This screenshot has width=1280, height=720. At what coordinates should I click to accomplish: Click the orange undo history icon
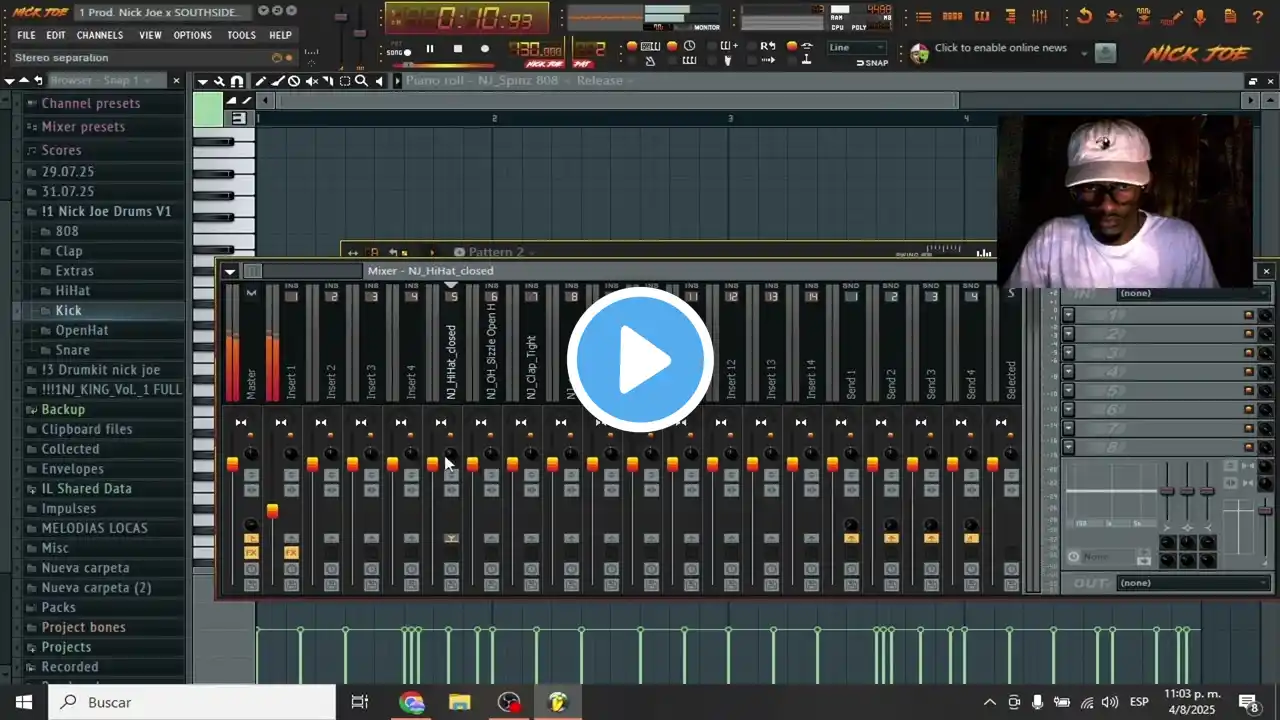click(1085, 17)
